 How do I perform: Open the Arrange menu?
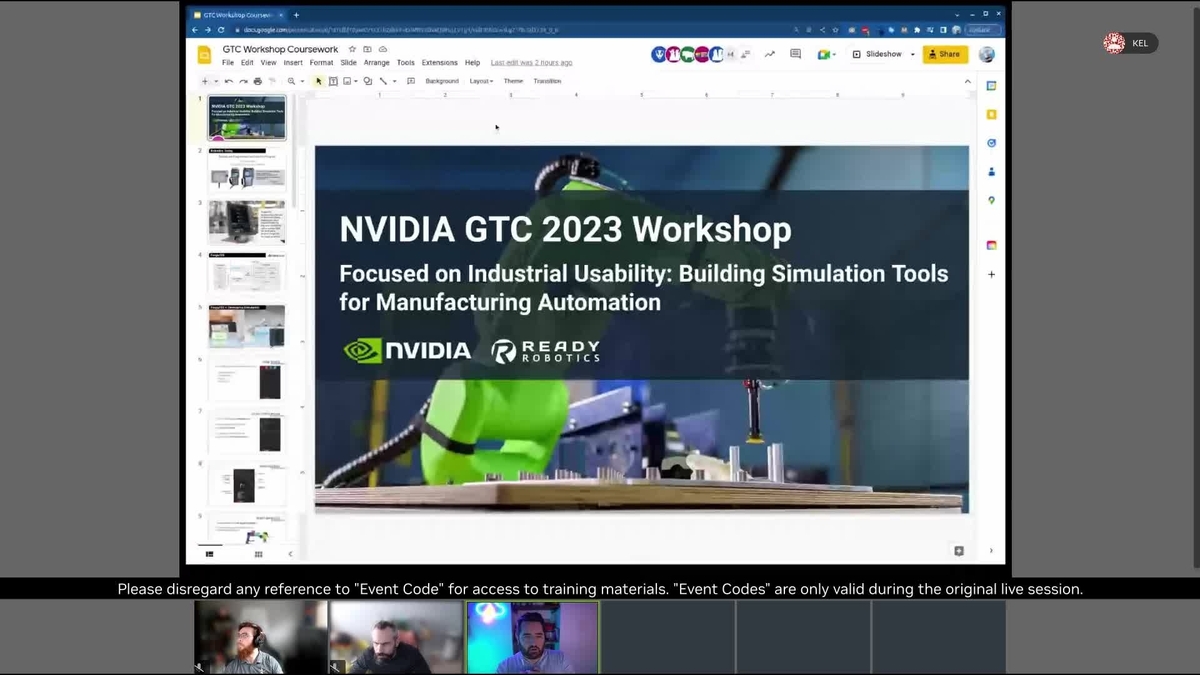pos(376,63)
